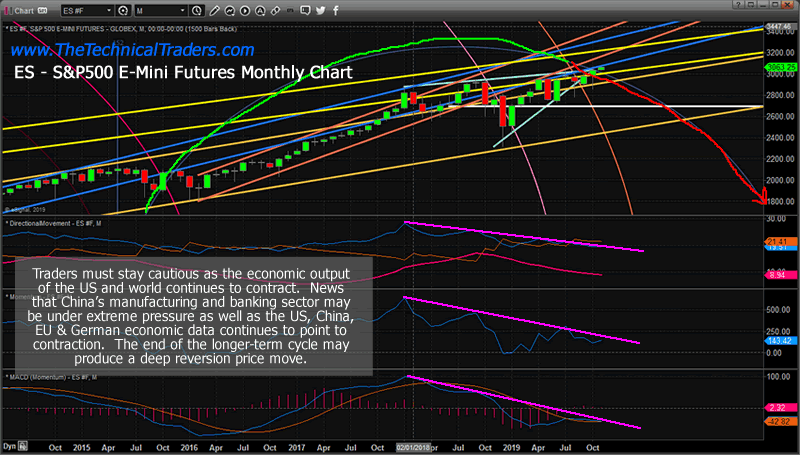This screenshot has width=800, height=455.
Task: Click the pink 2.32 MACD value label
Action: pos(781,408)
